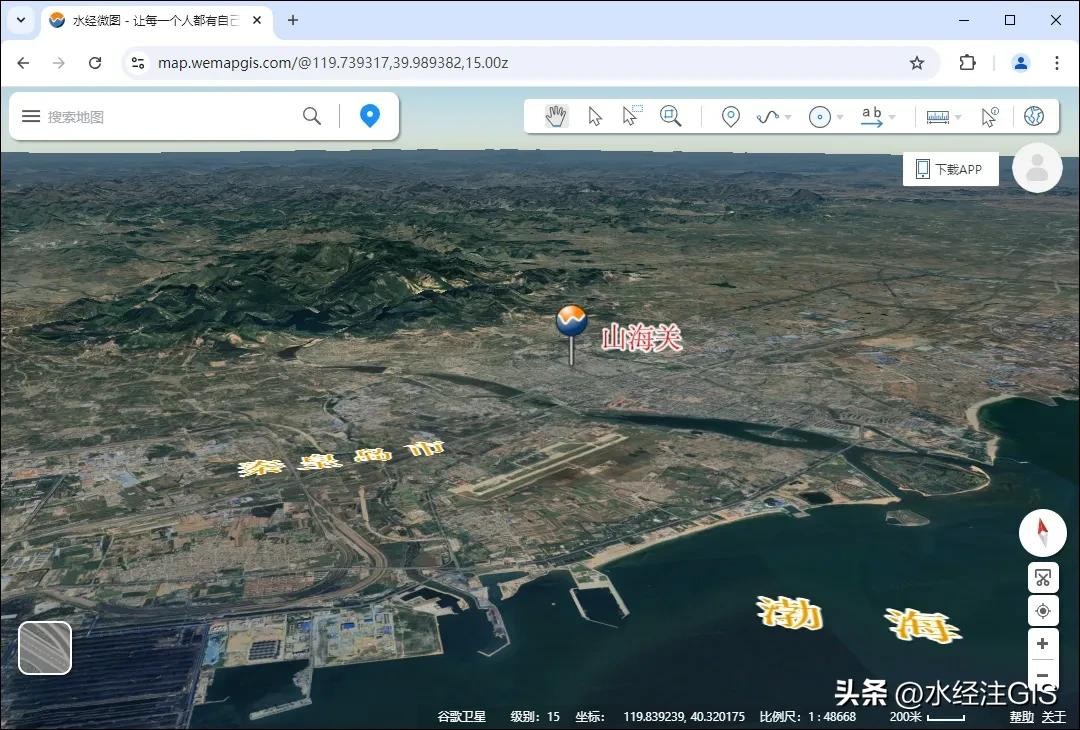Expand the line drawing tool dropdown
The width and height of the screenshot is (1080, 730).
pos(788,118)
